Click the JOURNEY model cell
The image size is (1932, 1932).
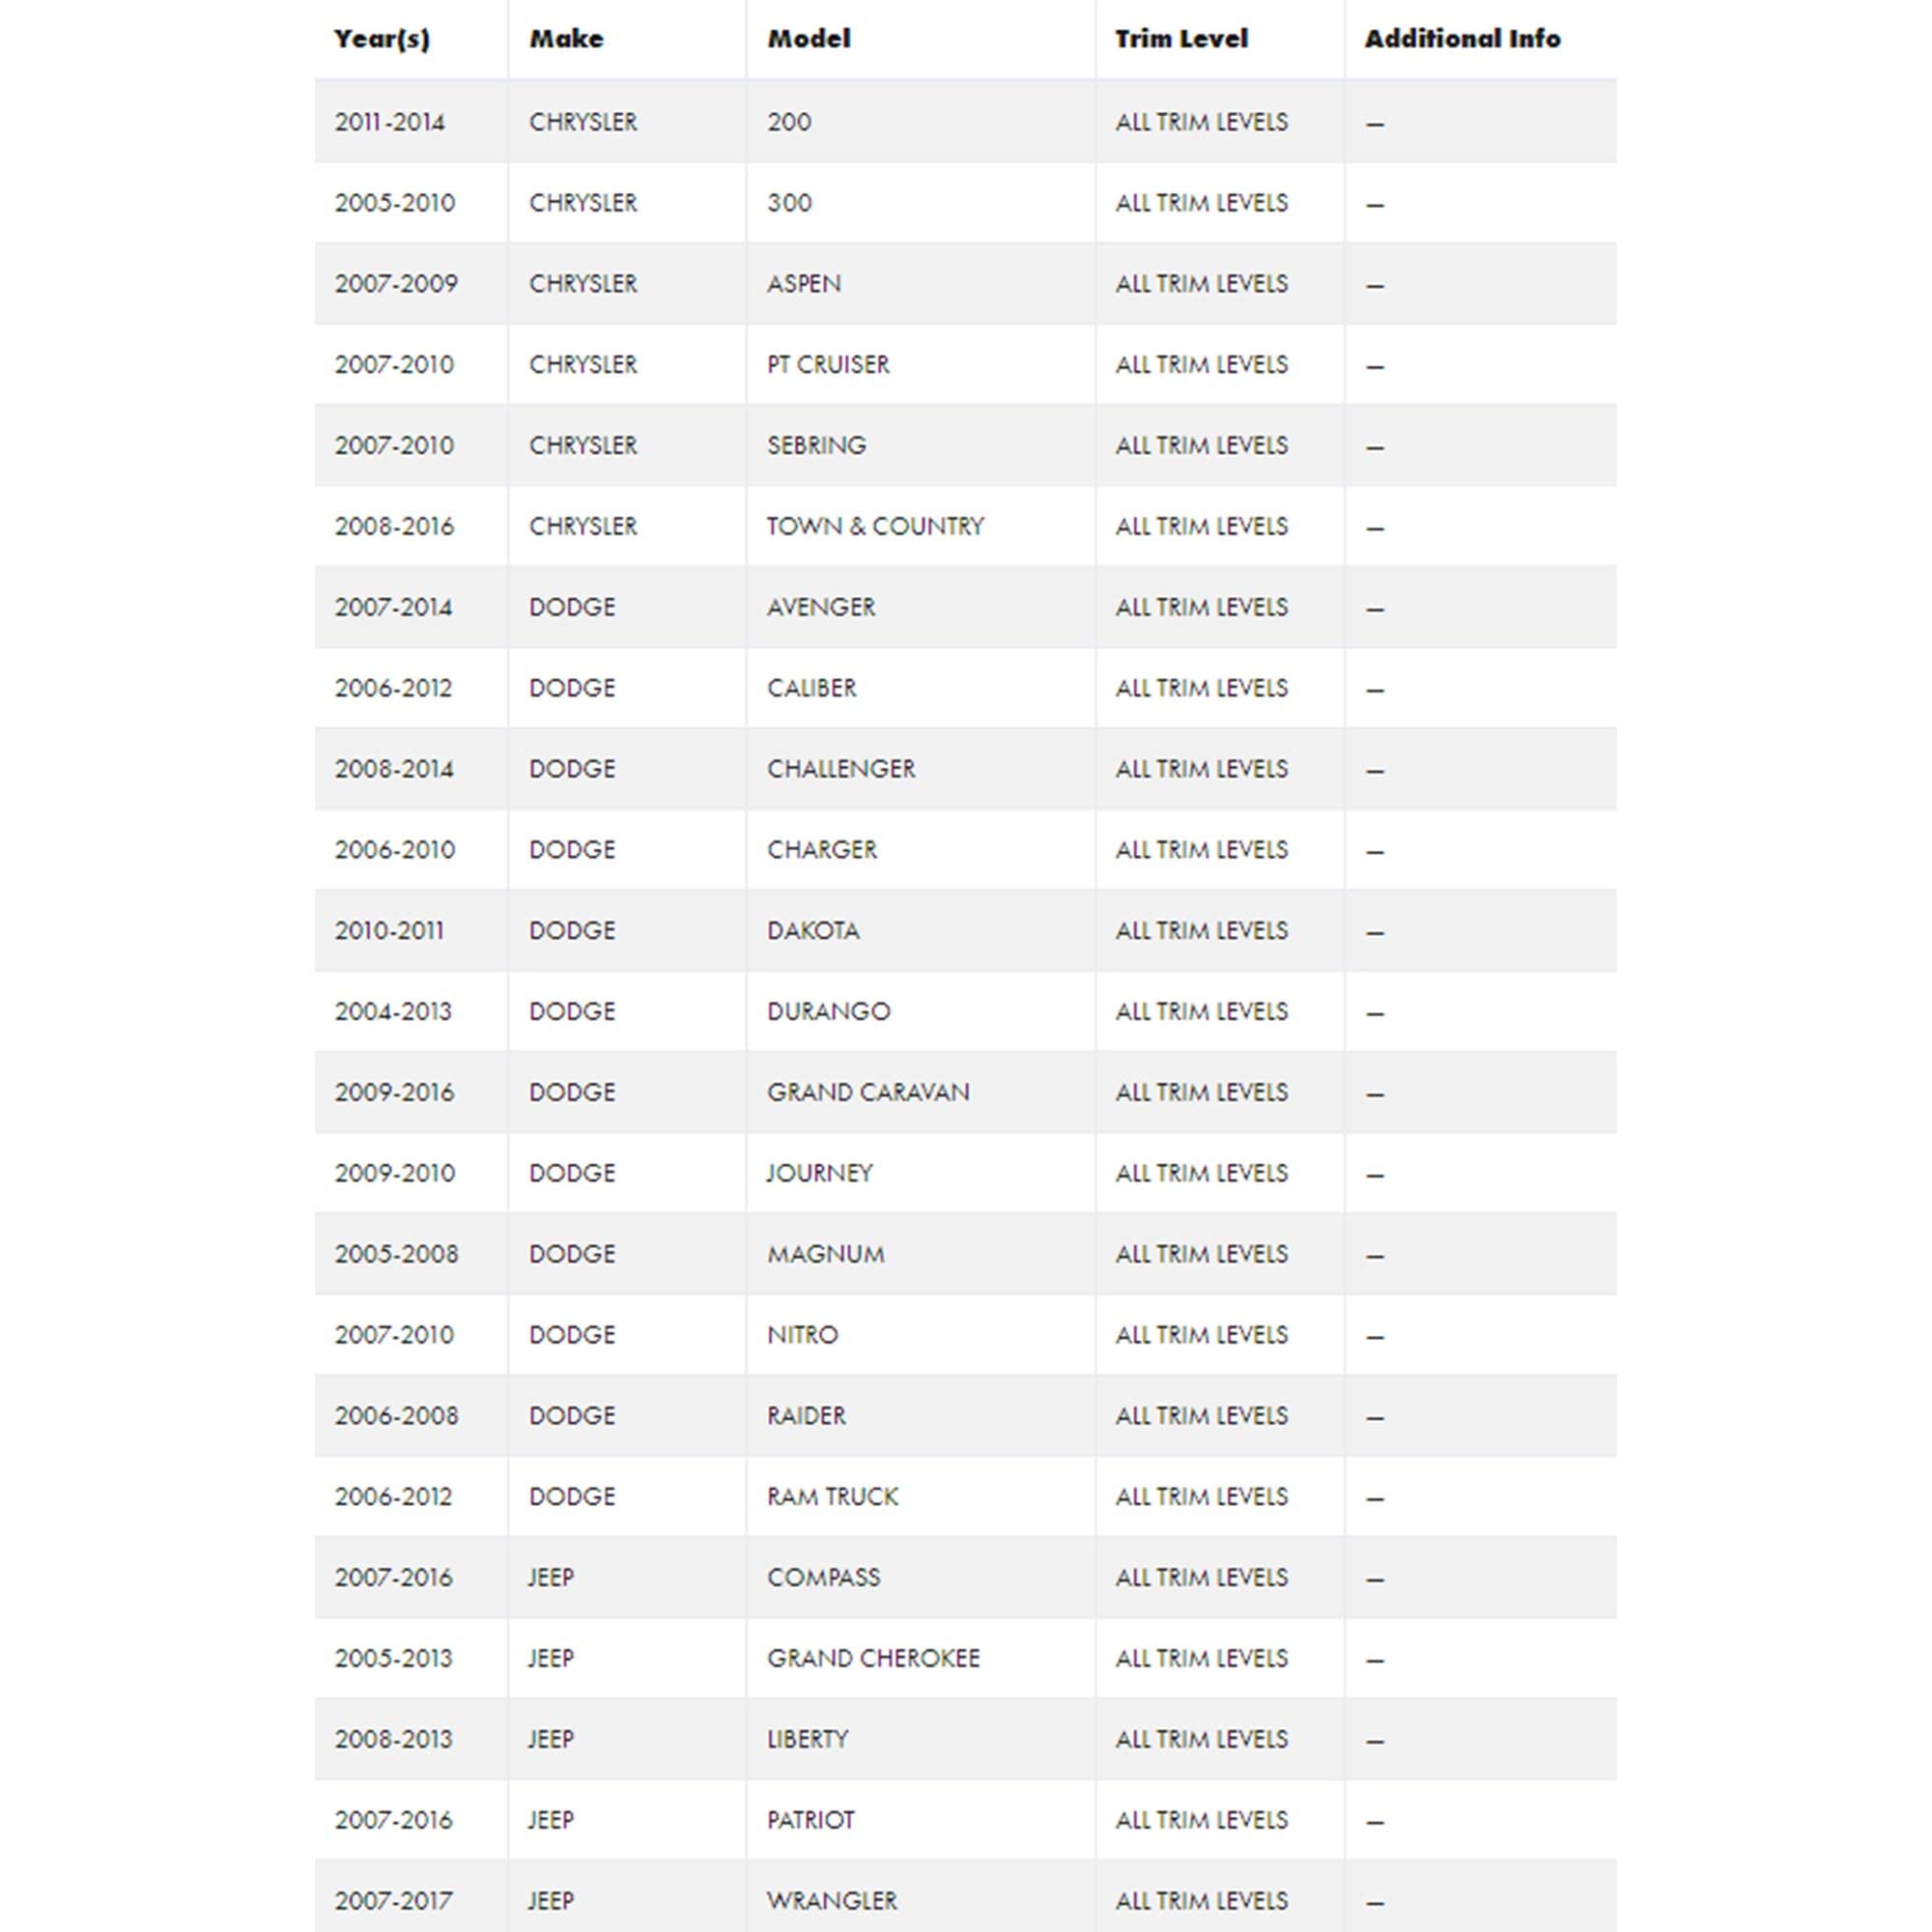tap(921, 1174)
